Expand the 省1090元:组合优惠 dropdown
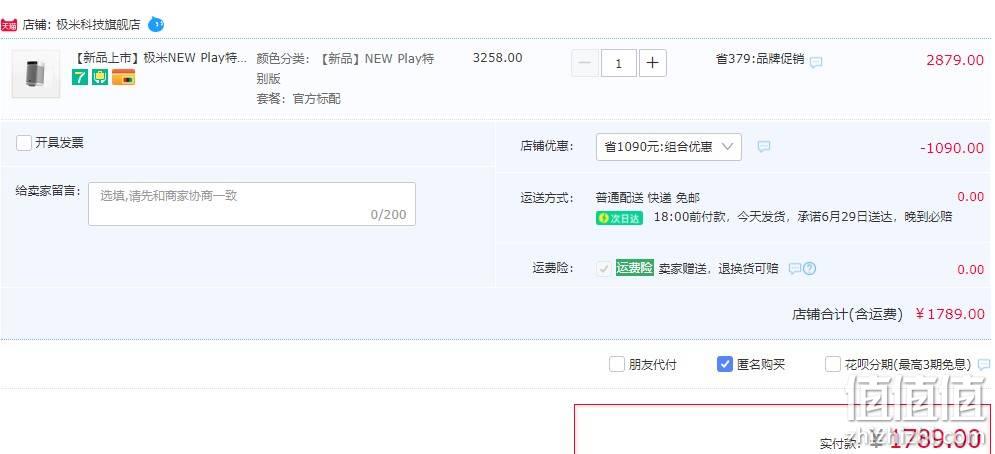This screenshot has width=995, height=454. tap(669, 147)
